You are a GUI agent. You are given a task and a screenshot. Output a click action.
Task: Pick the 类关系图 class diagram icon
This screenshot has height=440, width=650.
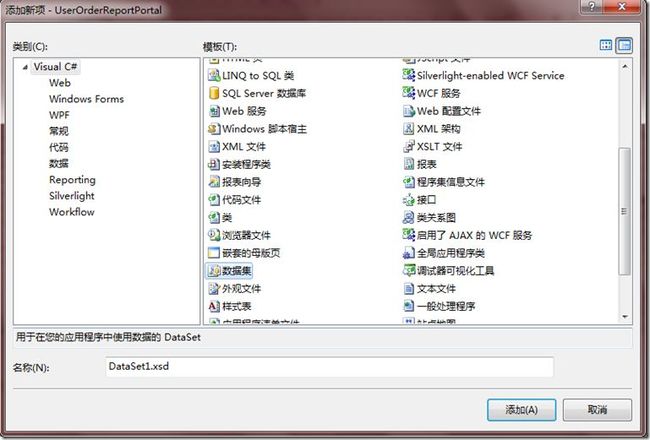409,217
